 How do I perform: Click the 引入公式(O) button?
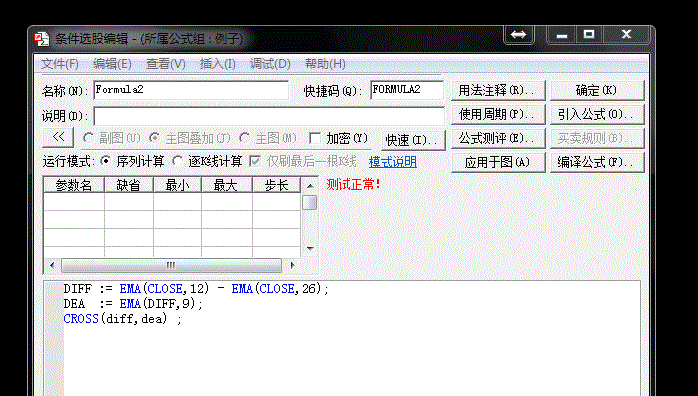pos(597,114)
